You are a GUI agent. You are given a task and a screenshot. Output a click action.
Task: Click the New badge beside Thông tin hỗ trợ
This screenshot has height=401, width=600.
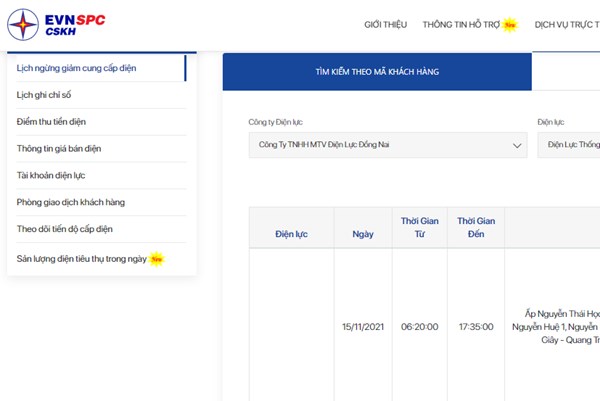[x=510, y=24]
